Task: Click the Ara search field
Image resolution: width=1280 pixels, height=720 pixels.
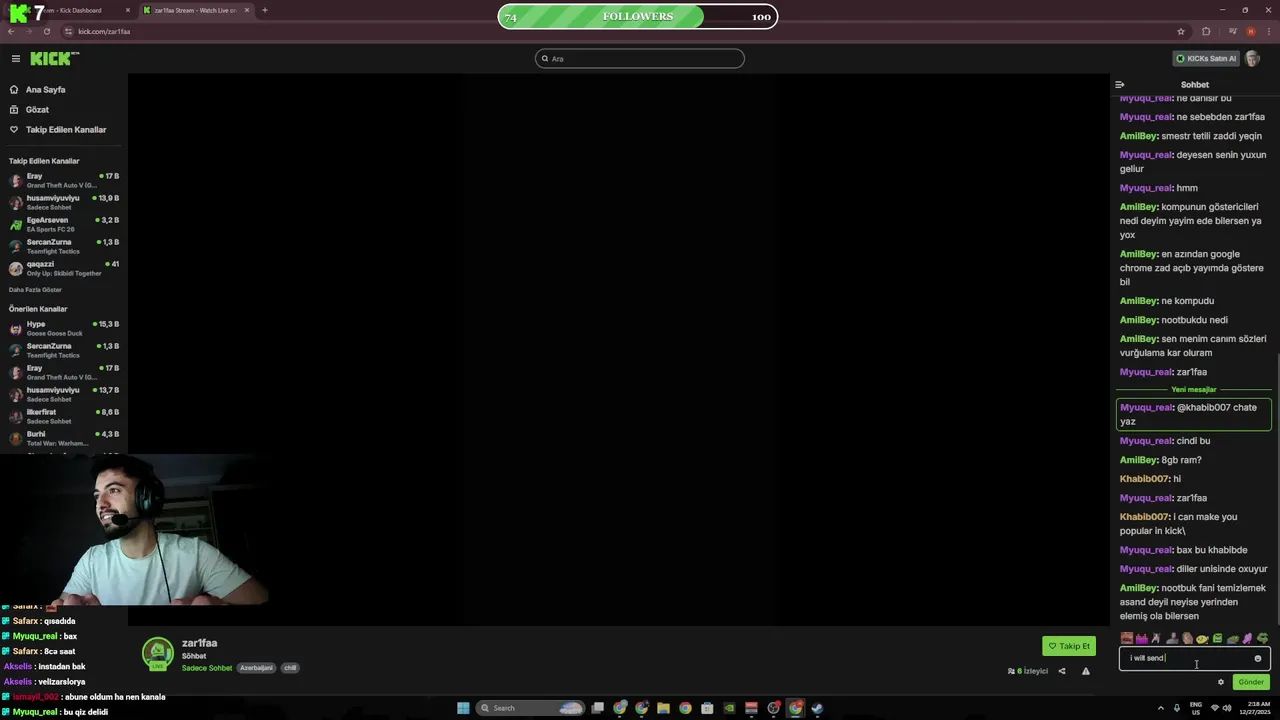Action: click(640, 59)
